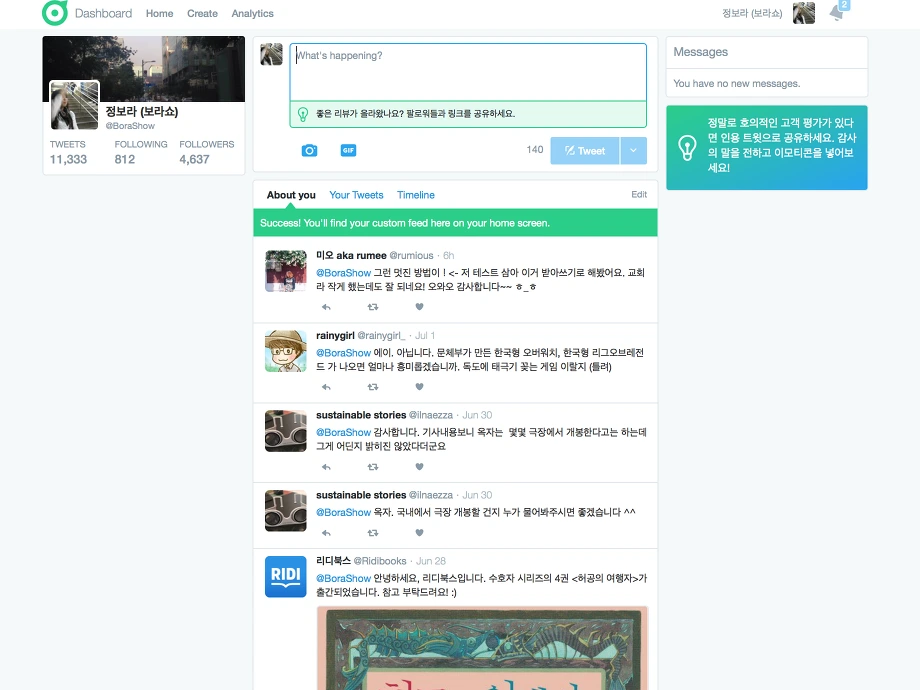
Task: View the Tweets count 11,333
Action: [x=68, y=159]
